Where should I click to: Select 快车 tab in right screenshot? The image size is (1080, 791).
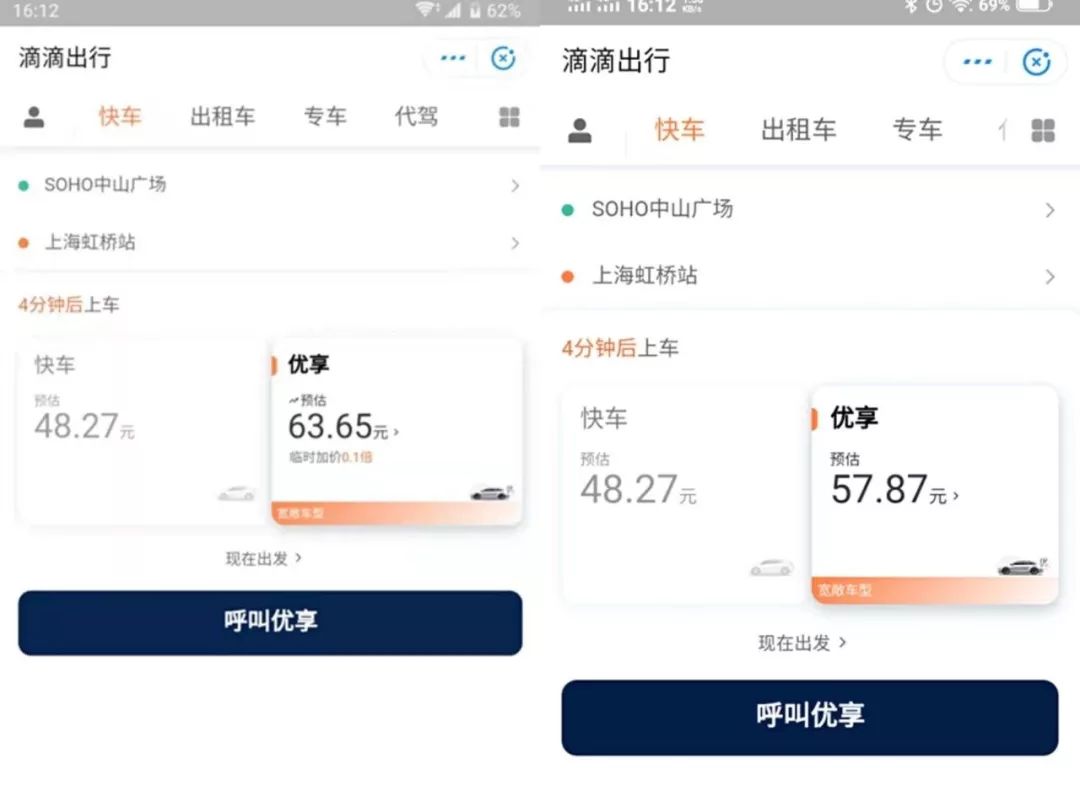pyautogui.click(x=679, y=130)
